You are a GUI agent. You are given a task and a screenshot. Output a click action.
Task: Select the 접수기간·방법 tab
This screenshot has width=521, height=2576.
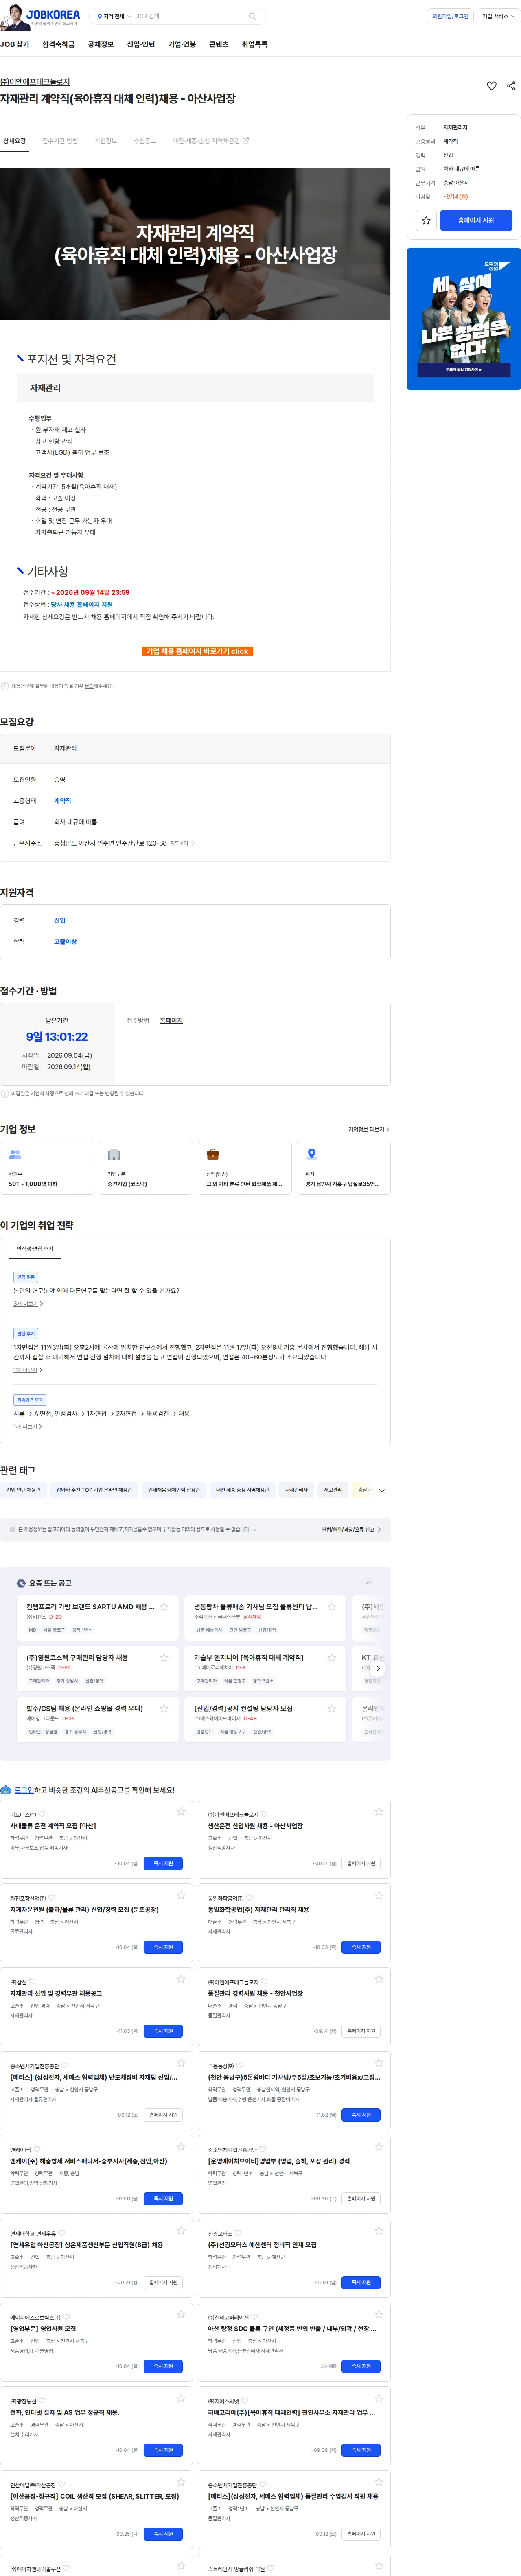click(60, 141)
